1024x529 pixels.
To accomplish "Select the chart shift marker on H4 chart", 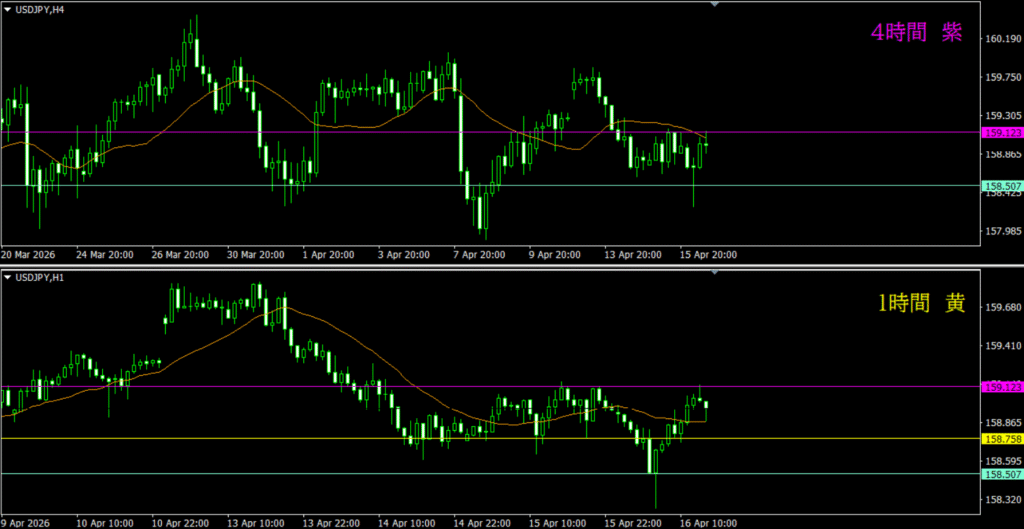I will pos(714,5).
